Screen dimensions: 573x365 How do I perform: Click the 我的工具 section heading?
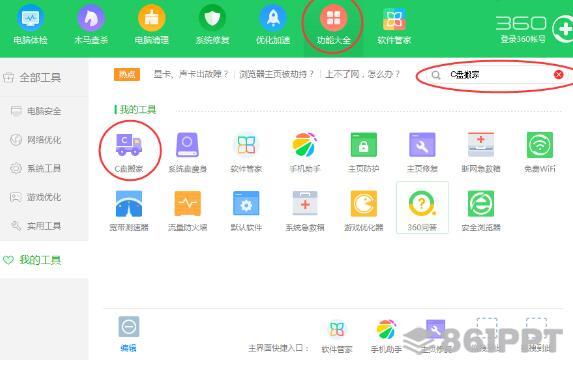(138, 109)
